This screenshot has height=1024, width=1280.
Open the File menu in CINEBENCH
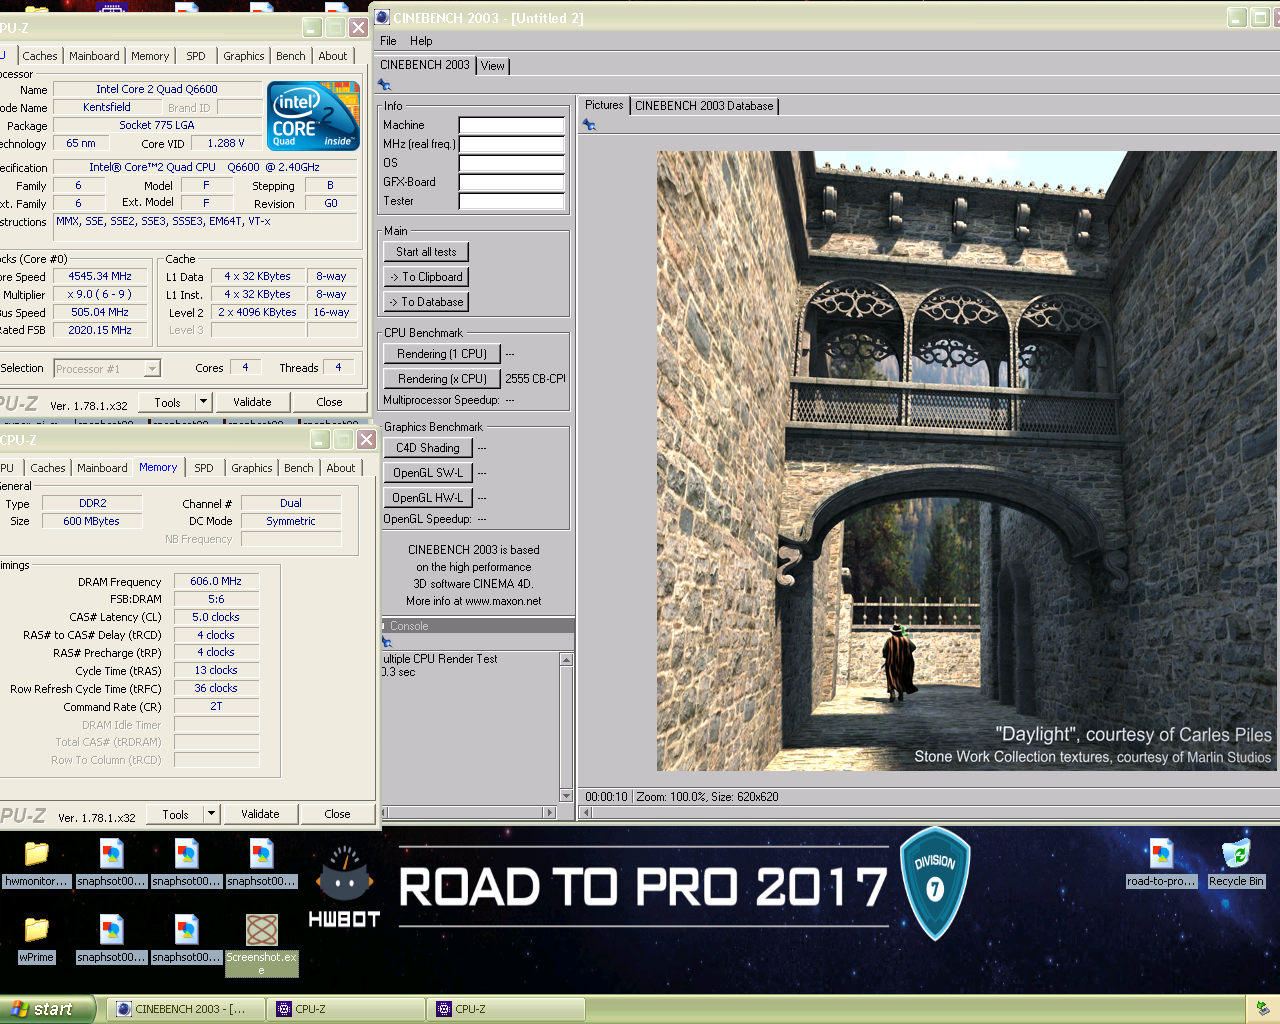388,41
